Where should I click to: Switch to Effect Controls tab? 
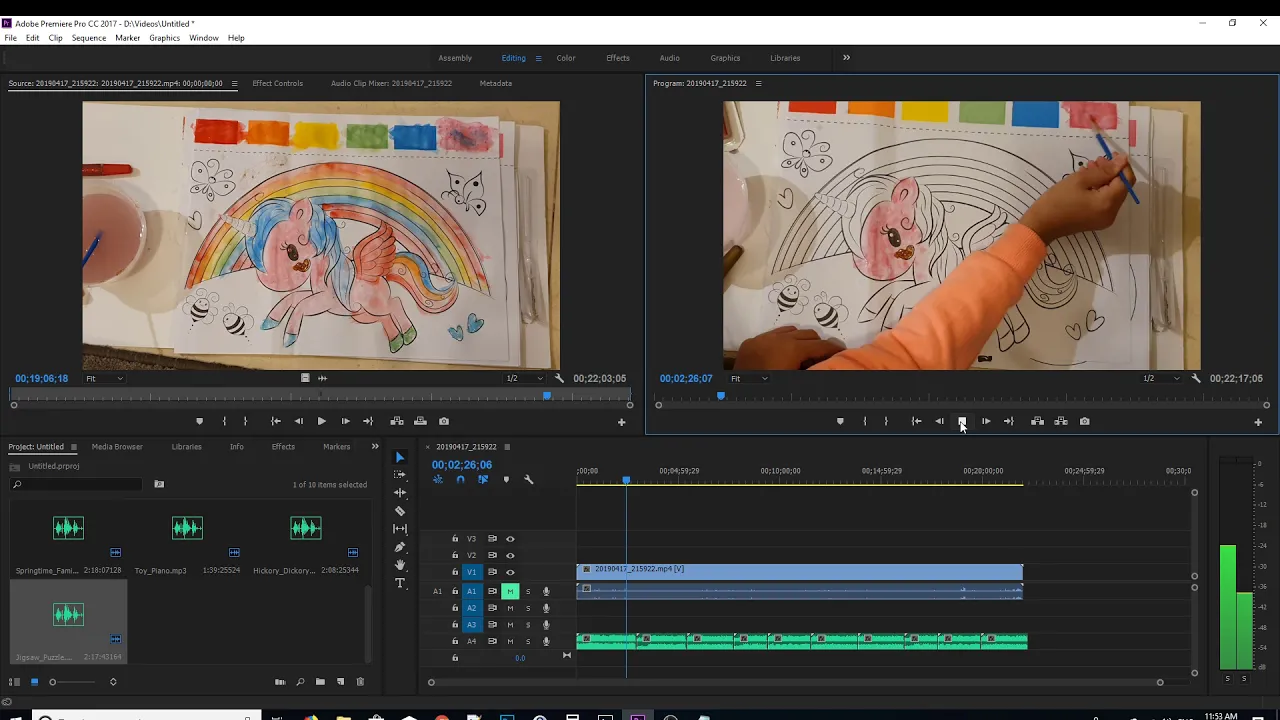277,83
